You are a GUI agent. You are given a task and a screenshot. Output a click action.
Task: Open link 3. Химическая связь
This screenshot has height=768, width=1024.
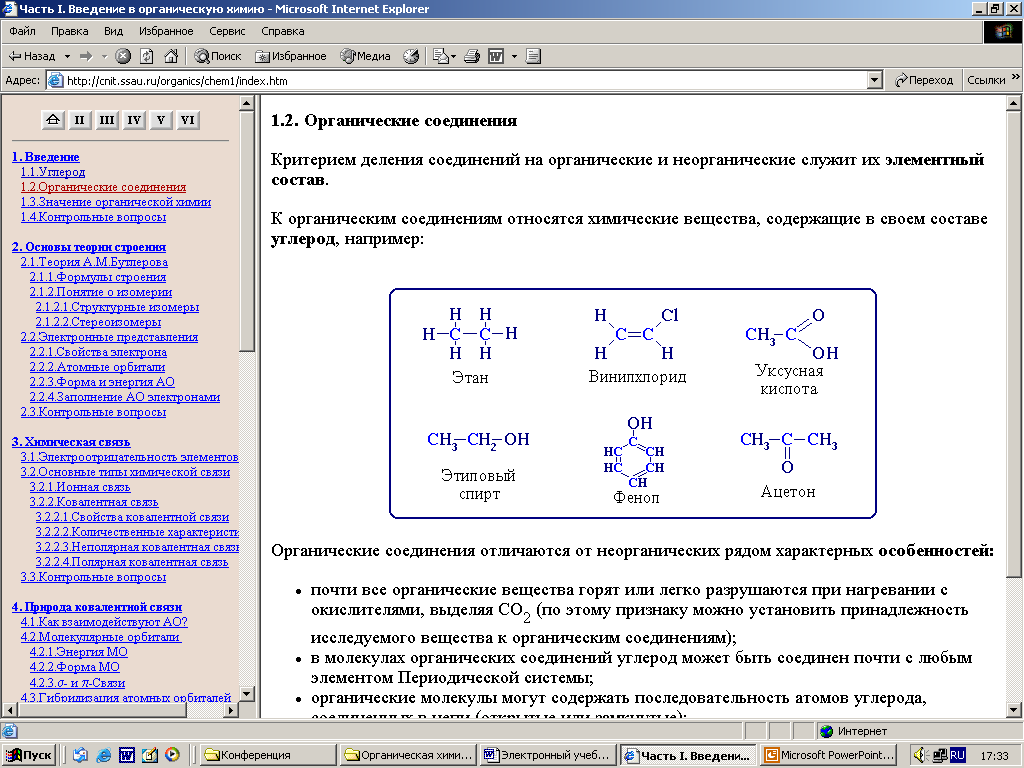(71, 442)
